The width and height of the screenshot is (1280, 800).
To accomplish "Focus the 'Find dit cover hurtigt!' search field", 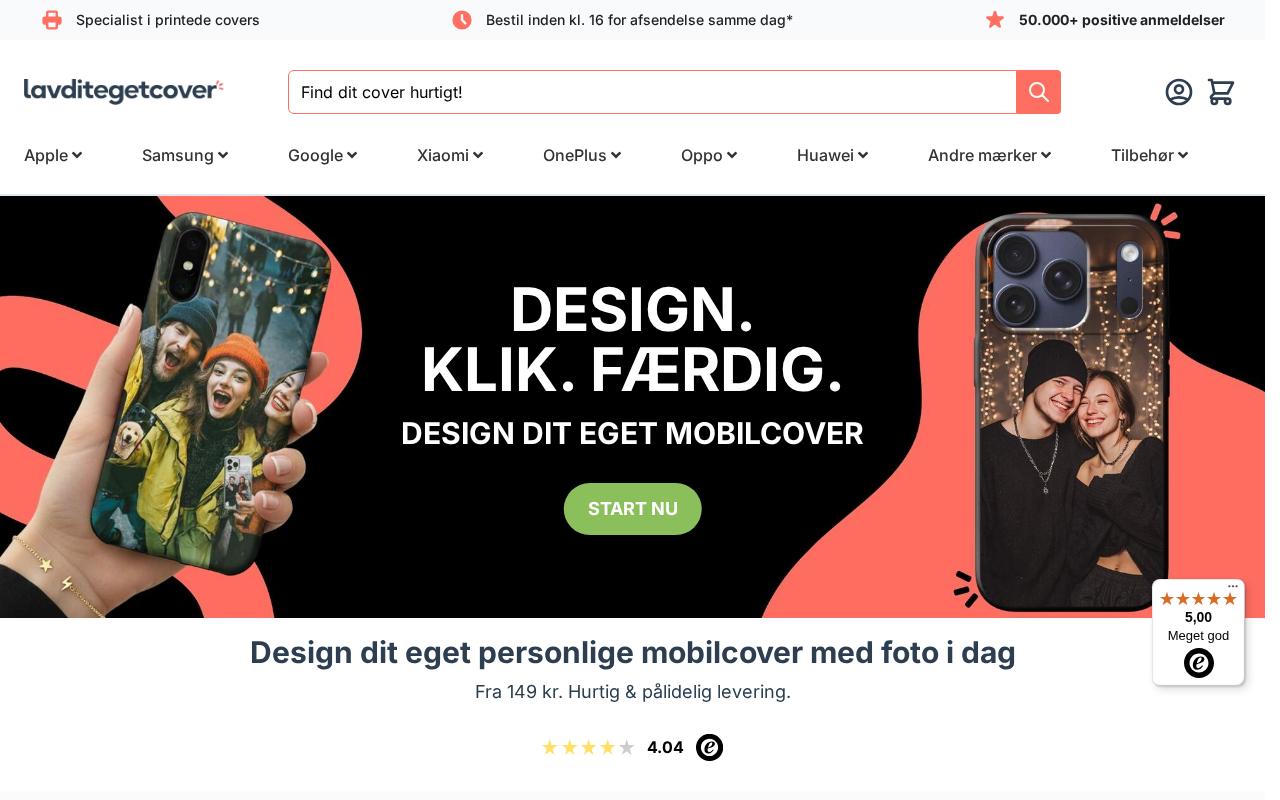I will (652, 92).
